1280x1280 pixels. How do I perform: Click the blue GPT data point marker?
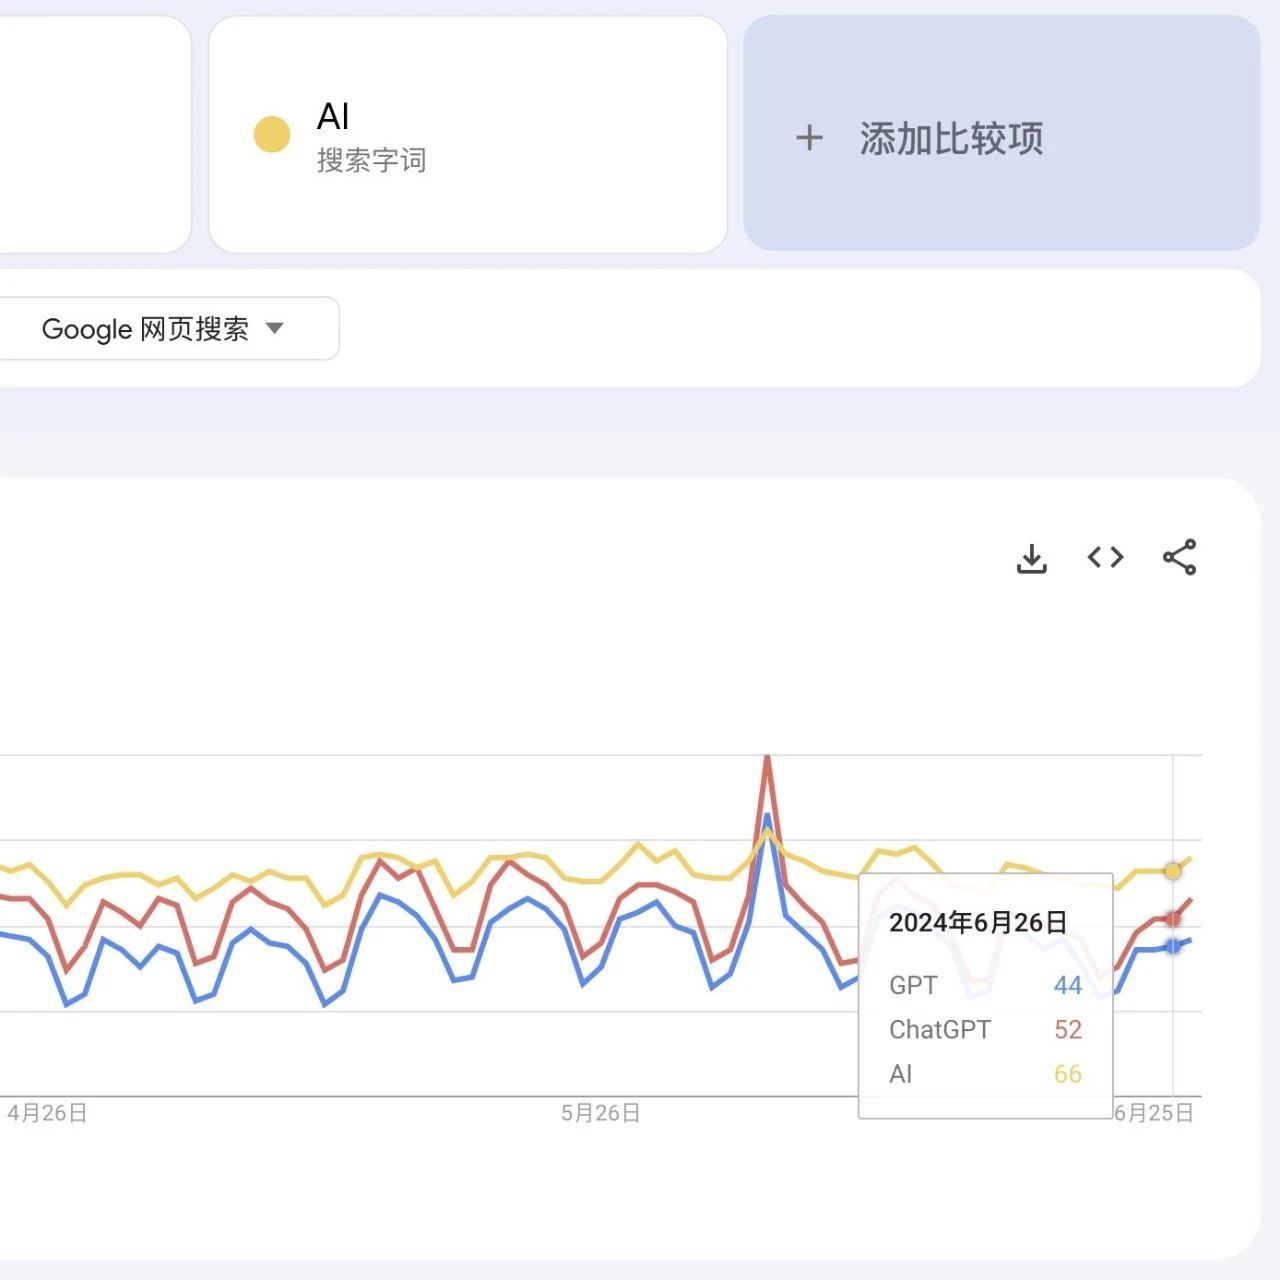pos(1173,945)
